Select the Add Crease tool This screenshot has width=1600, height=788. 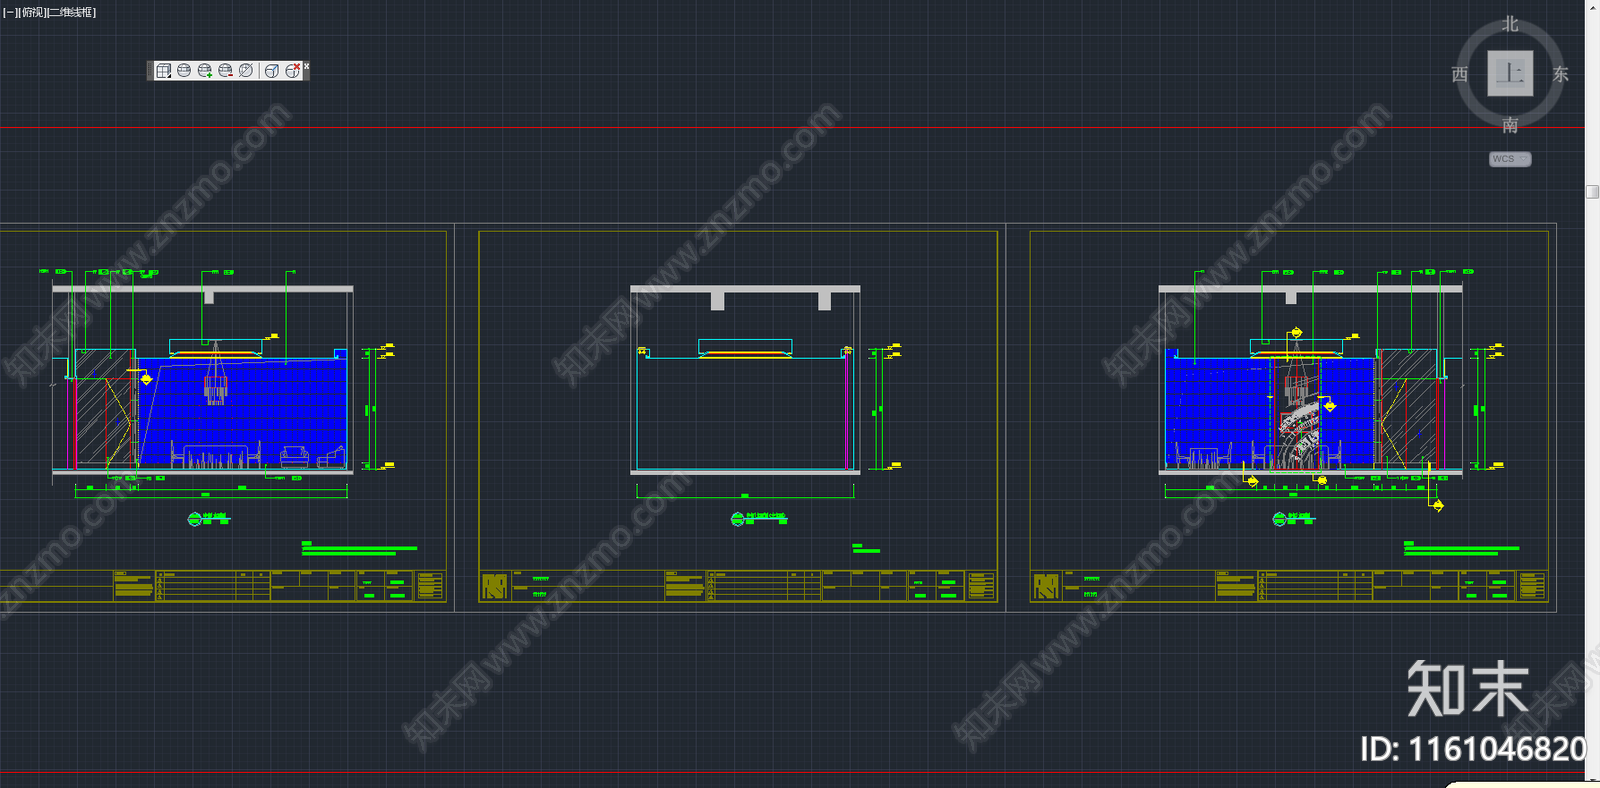point(272,71)
